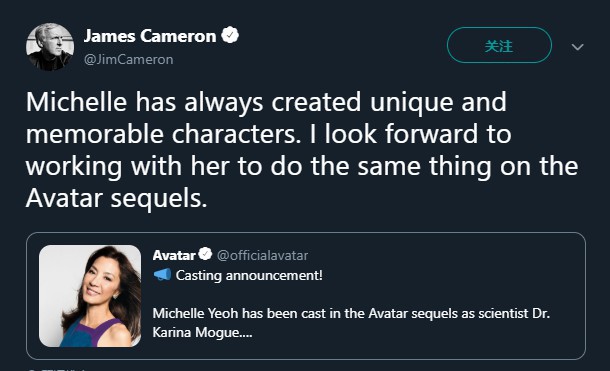Image resolution: width=610 pixels, height=371 pixels.
Task: Open the @officialavatar handle
Action: [x=262, y=256]
